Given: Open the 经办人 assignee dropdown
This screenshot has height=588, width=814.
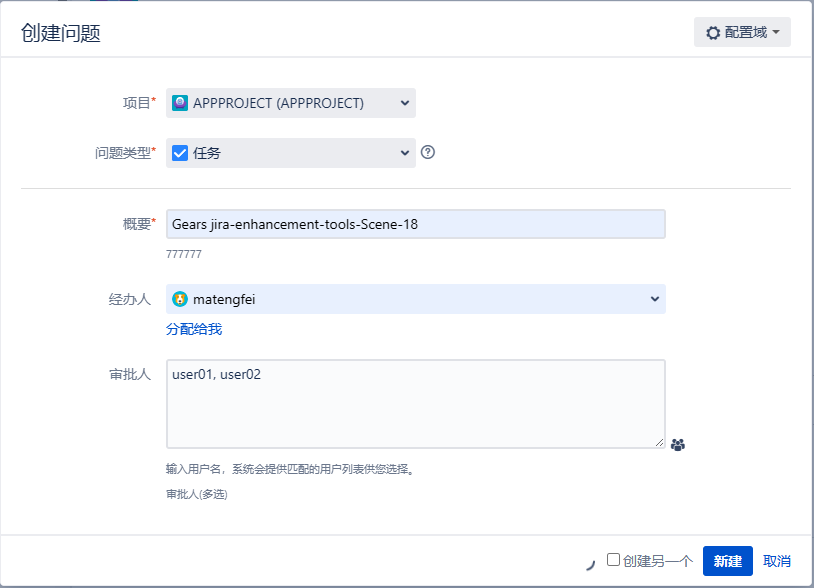Looking at the screenshot, I should coord(654,299).
